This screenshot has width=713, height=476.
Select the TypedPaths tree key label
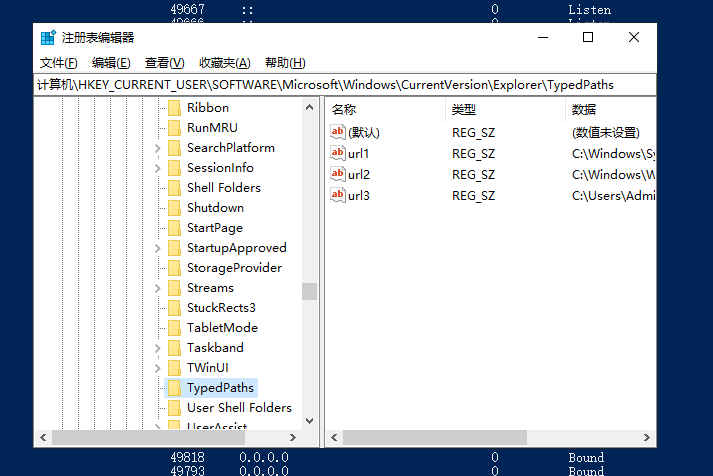221,388
